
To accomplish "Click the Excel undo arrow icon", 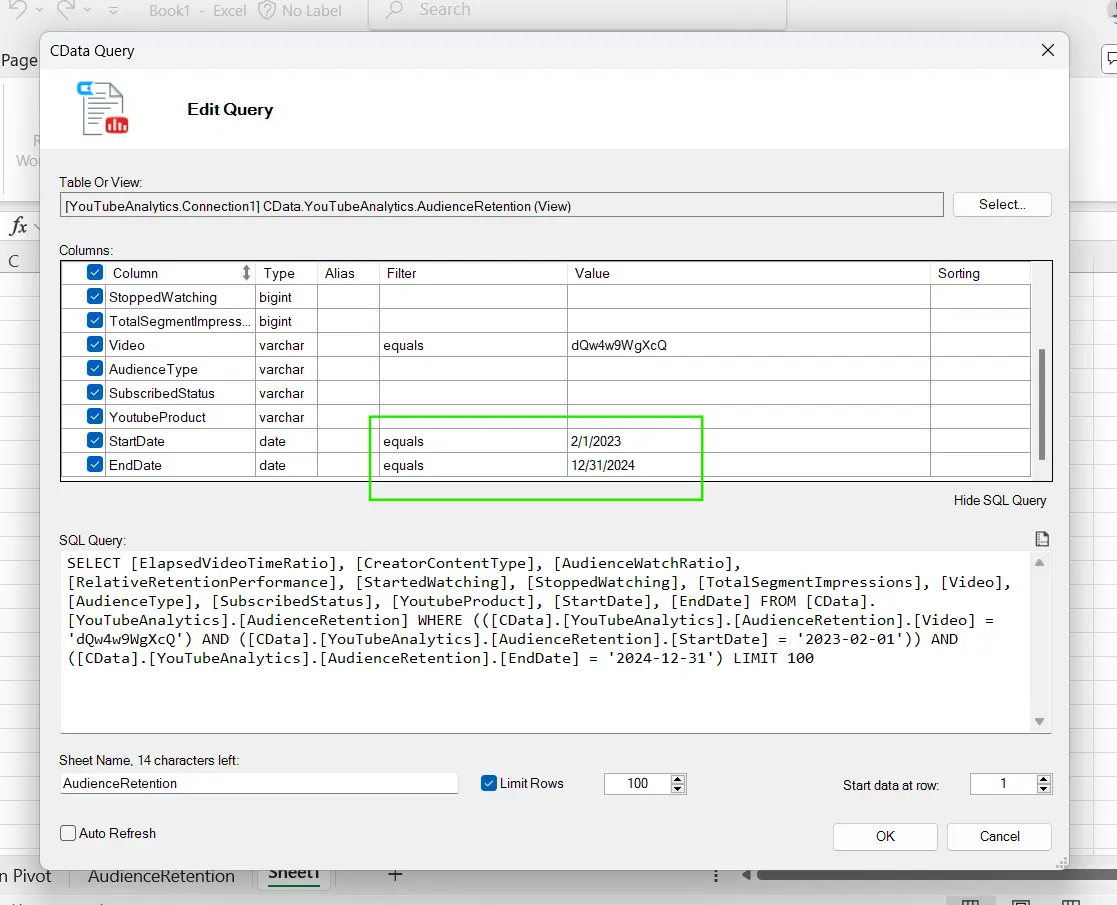I will (17, 10).
